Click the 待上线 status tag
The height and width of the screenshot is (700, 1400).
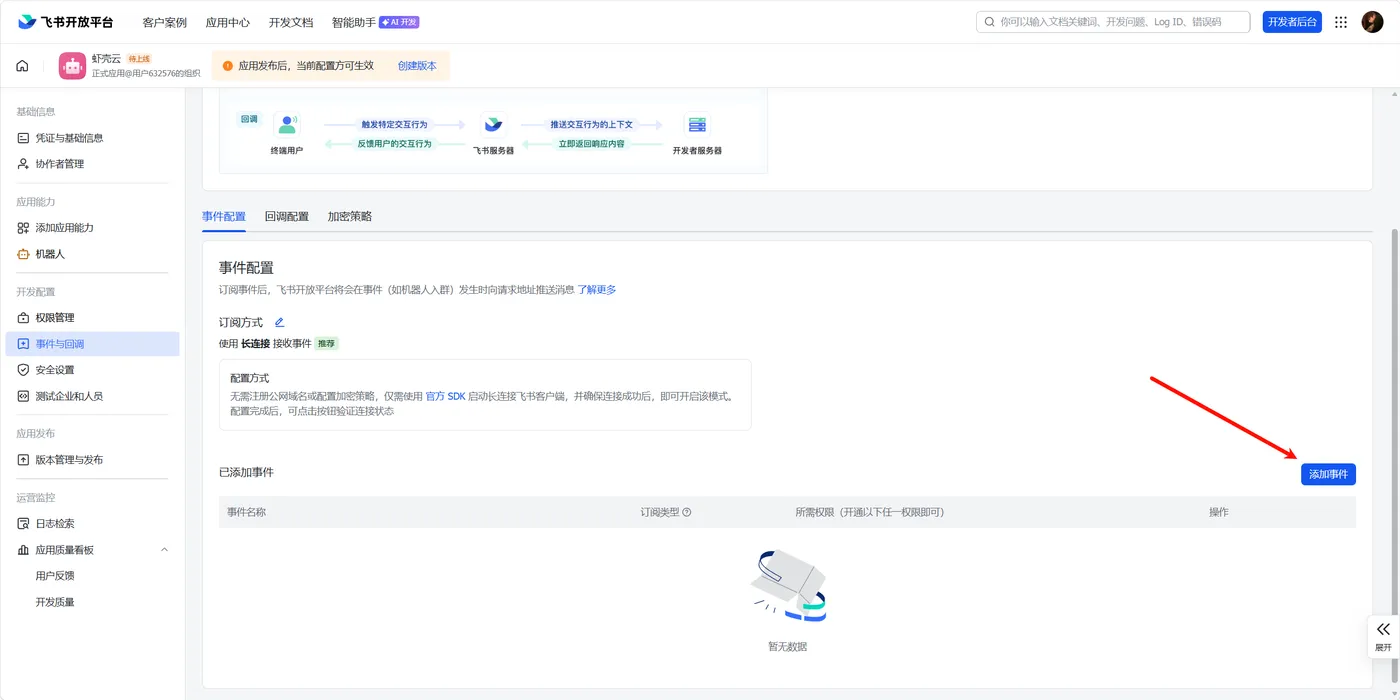click(x=139, y=59)
